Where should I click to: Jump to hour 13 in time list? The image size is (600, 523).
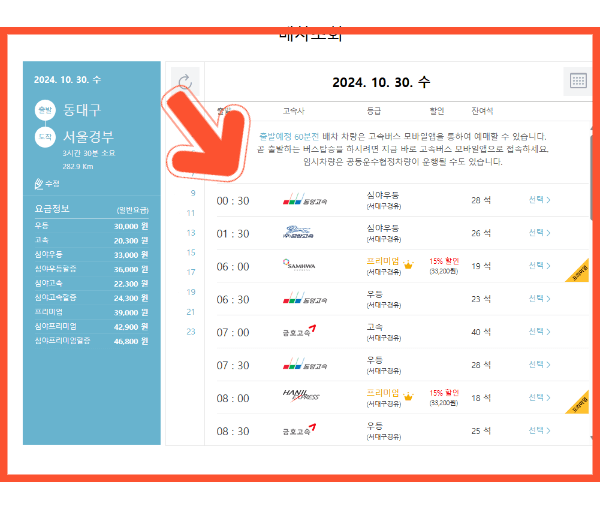tap(191, 233)
